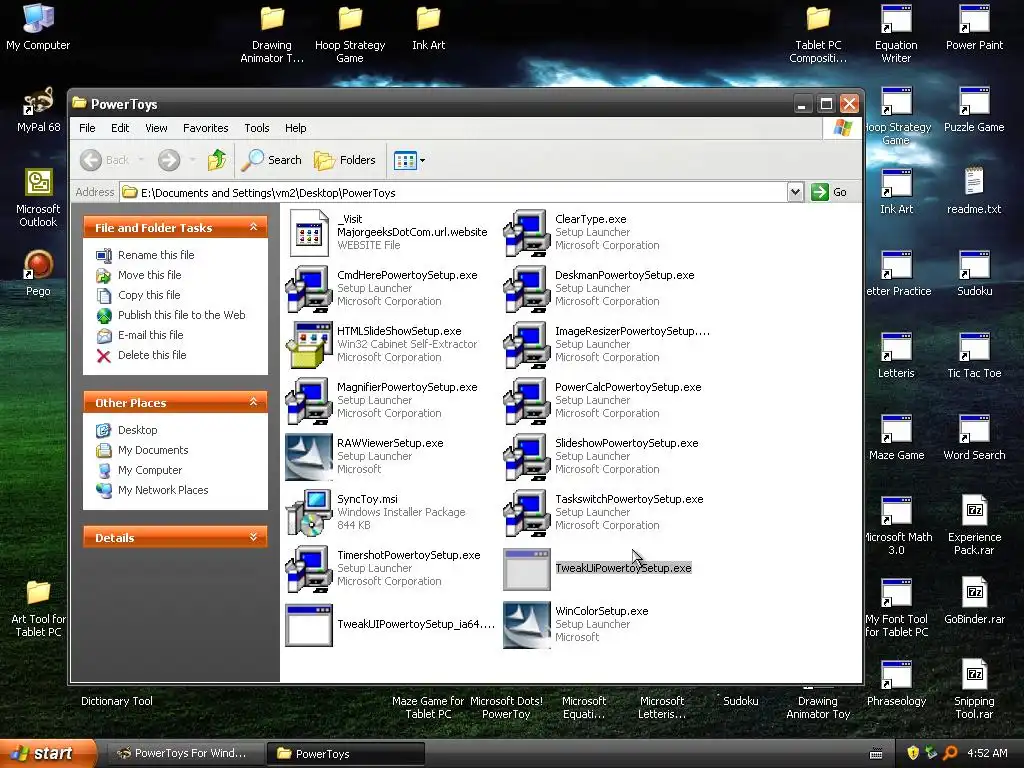1024x768 pixels.
Task: Expand the Details panel
Action: (x=253, y=537)
